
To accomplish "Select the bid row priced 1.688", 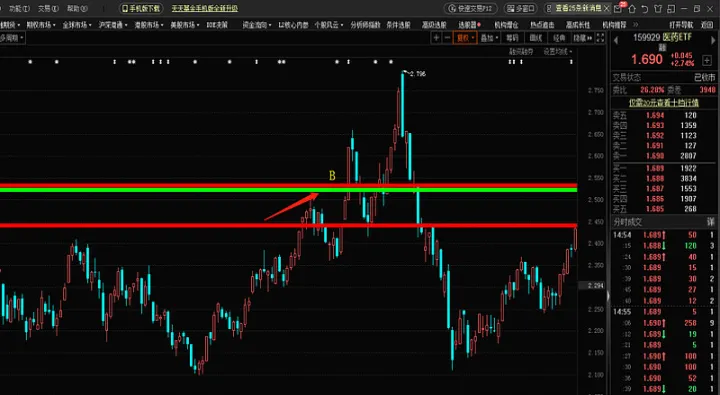I will pos(664,179).
